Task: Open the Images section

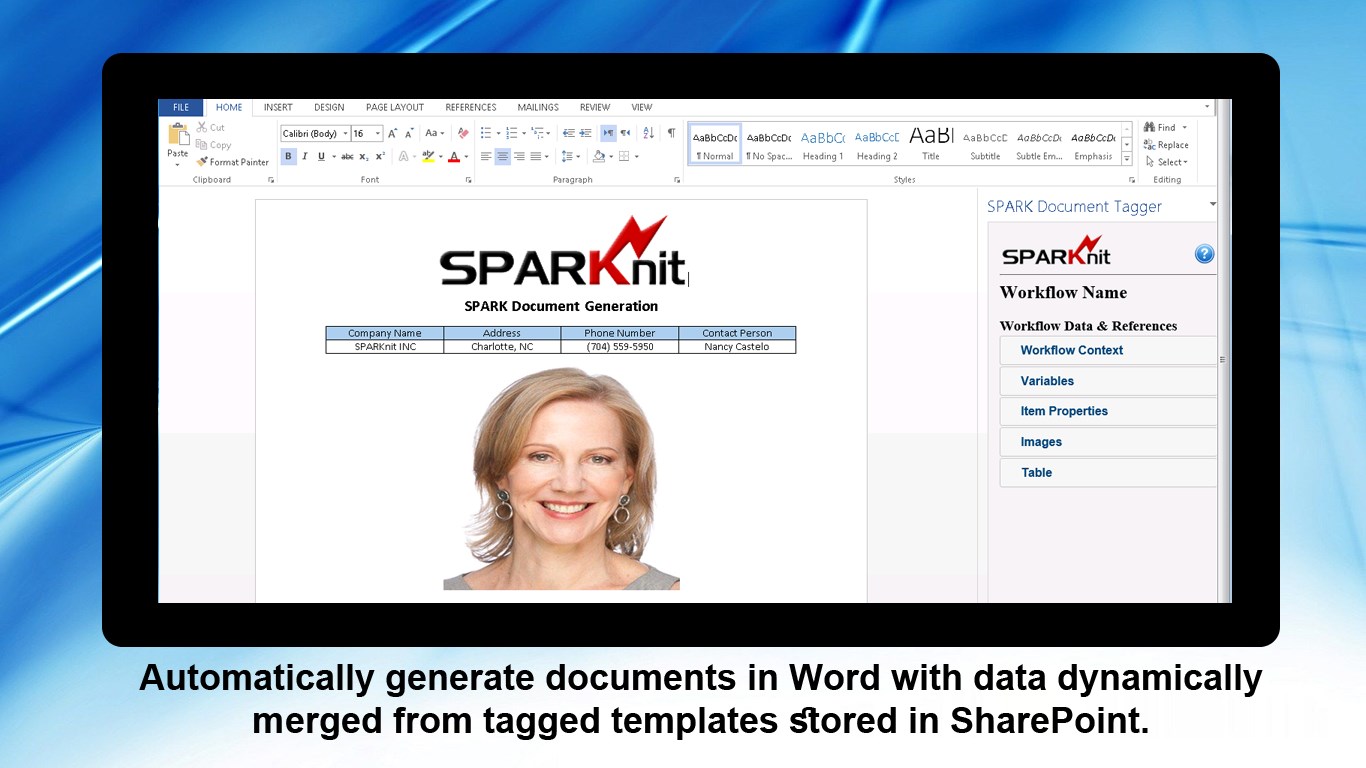Action: click(x=1108, y=442)
